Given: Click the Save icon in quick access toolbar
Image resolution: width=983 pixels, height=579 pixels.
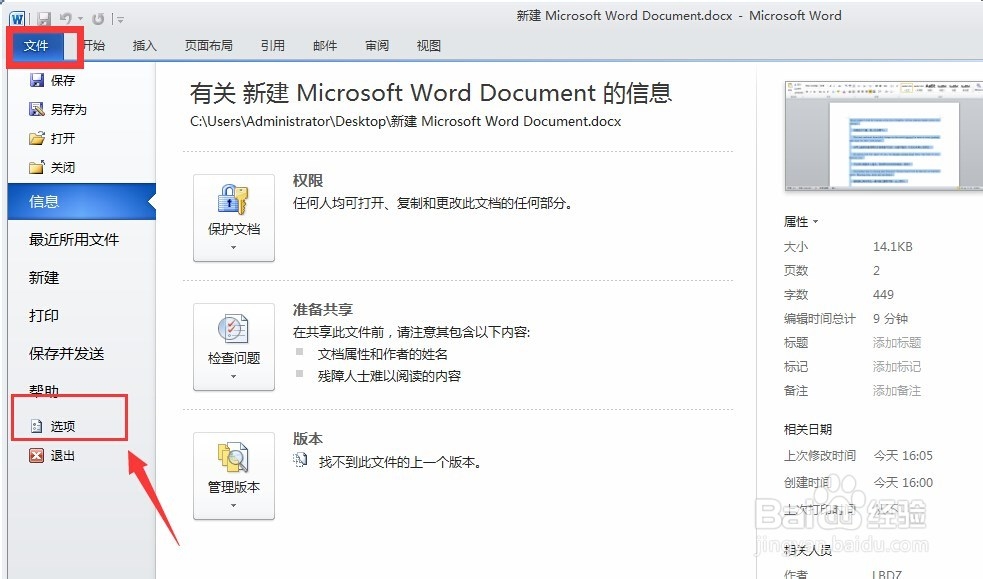Looking at the screenshot, I should [x=43, y=19].
